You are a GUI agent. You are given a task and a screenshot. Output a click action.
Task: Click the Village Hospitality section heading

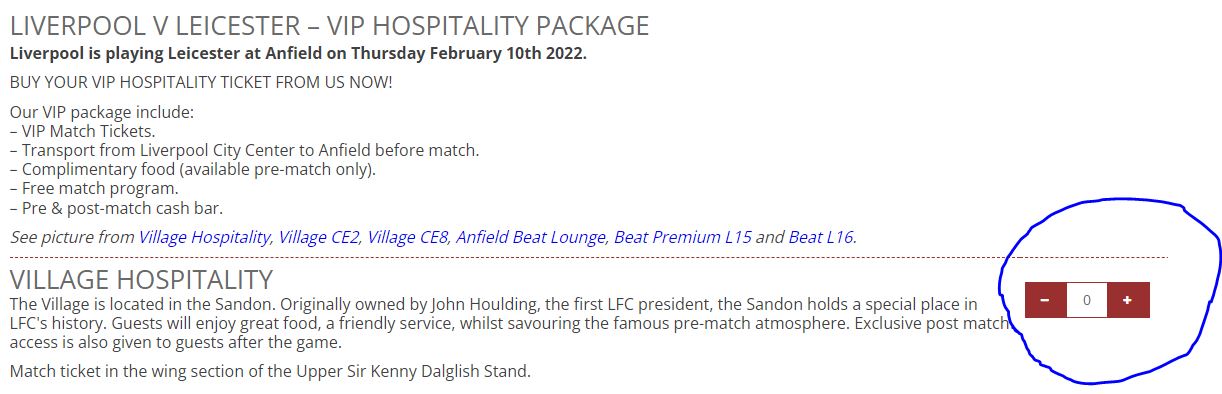[x=141, y=279]
